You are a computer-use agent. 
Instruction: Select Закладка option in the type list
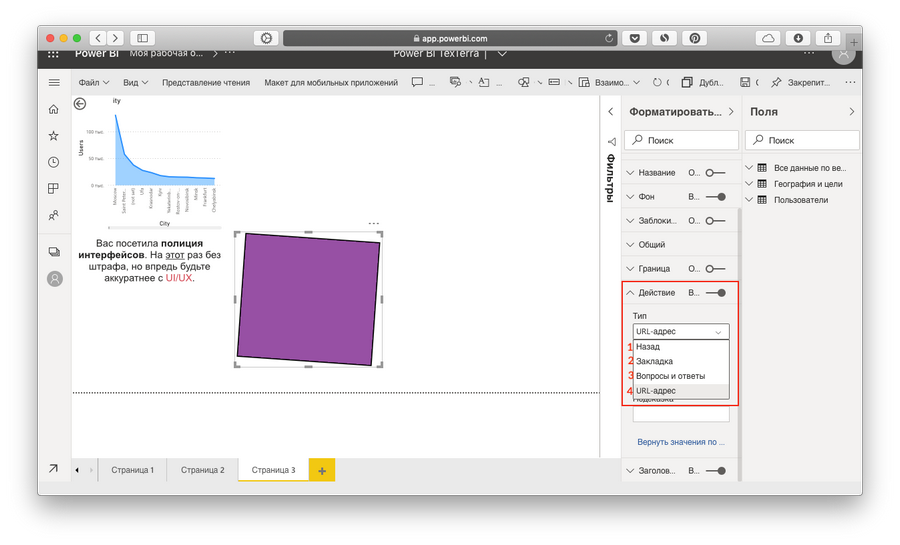coord(655,361)
